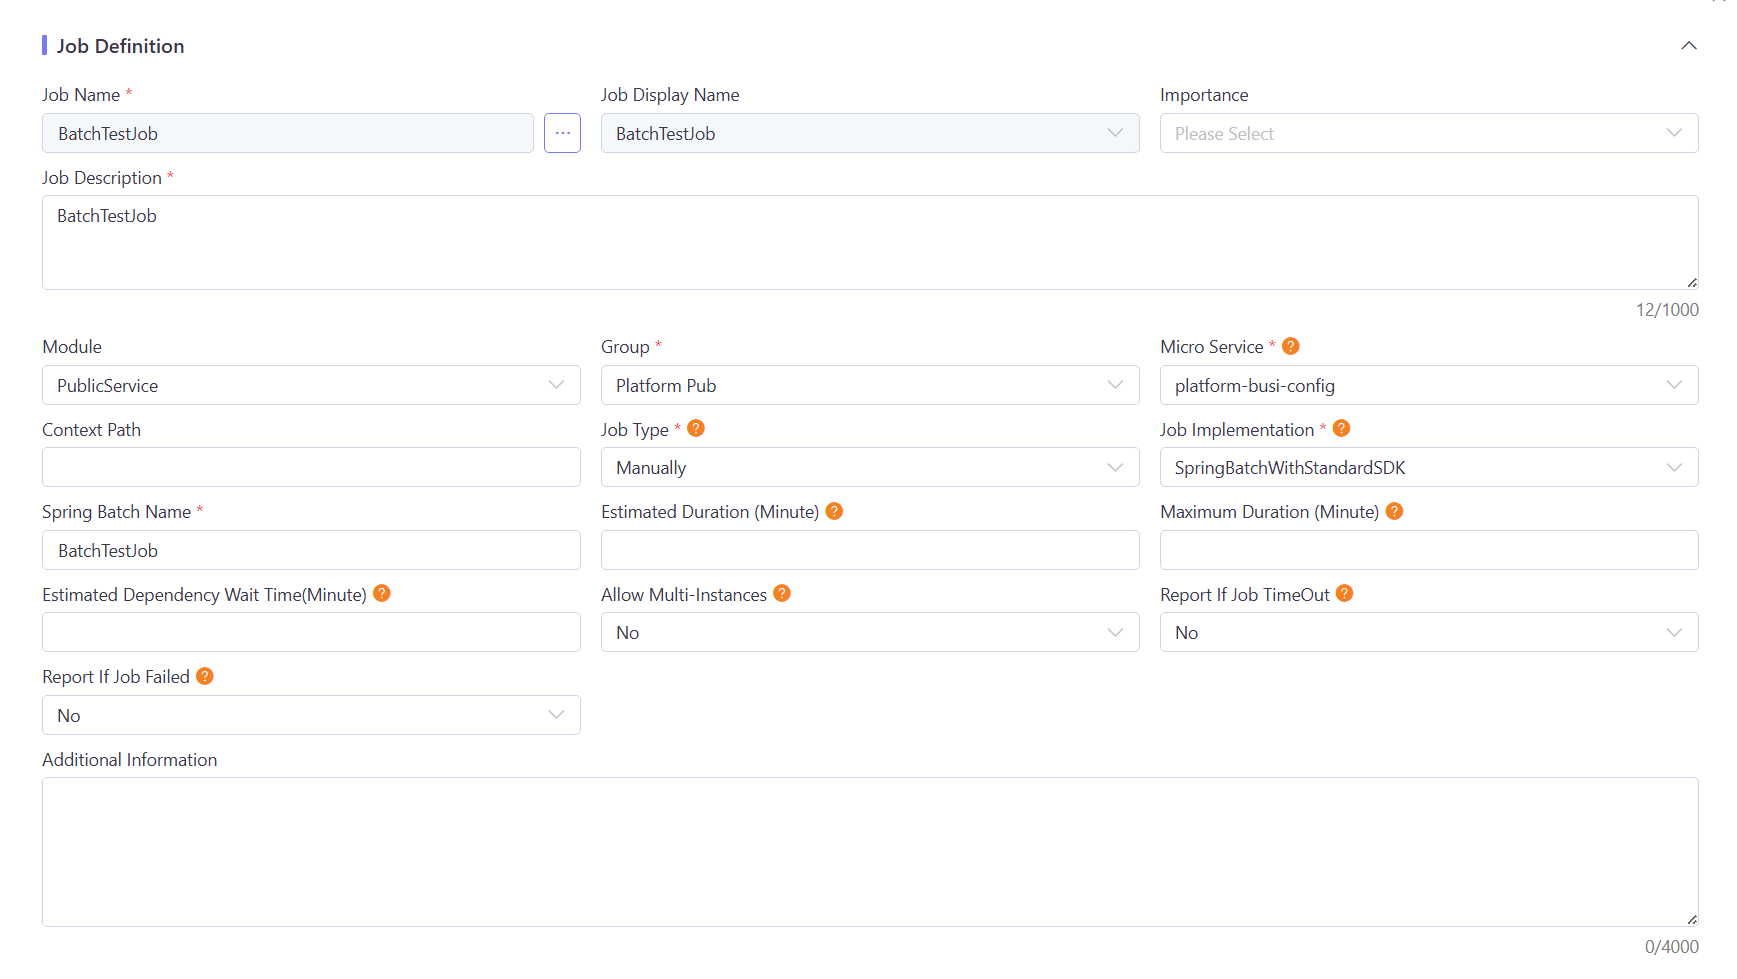Image resolution: width=1737 pixels, height=979 pixels.
Task: Click help icon next to Micro Service
Action: coord(1290,346)
